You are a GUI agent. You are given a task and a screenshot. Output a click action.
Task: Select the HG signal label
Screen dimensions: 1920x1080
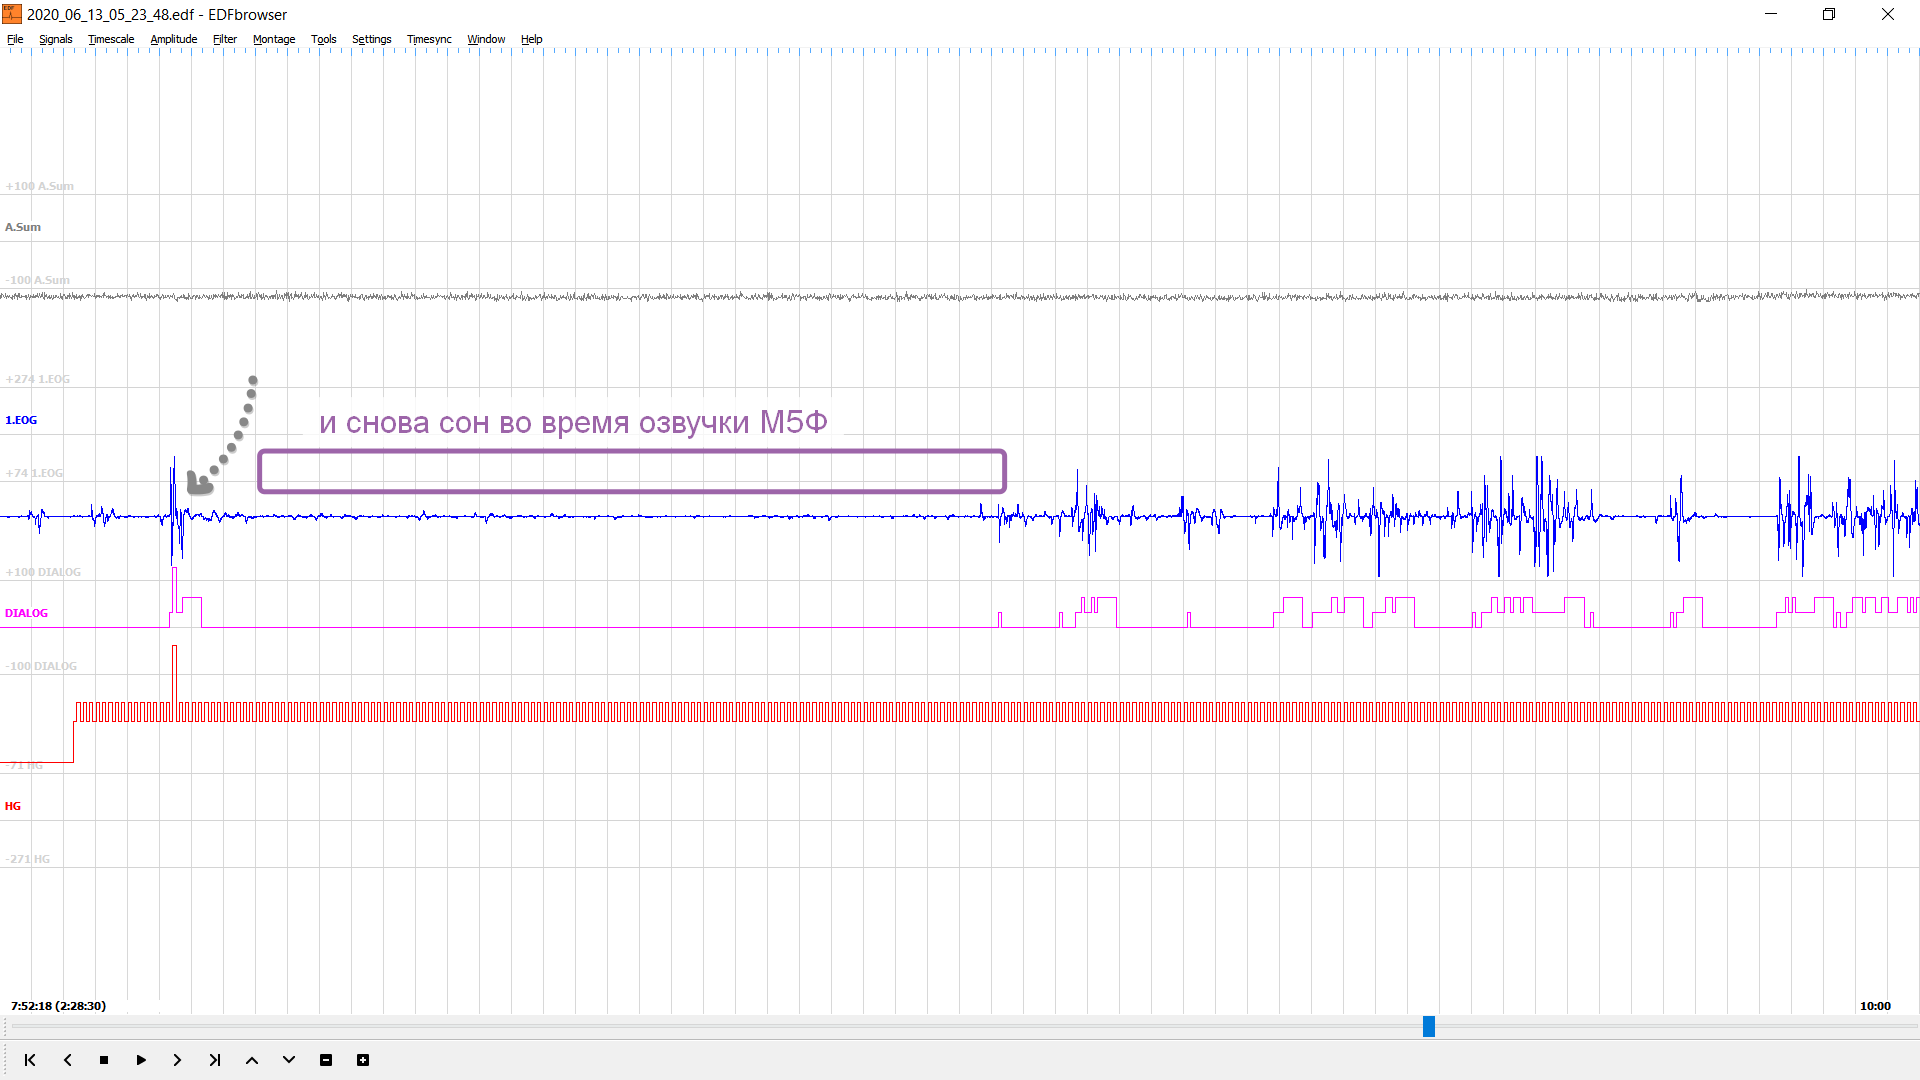click(x=13, y=806)
